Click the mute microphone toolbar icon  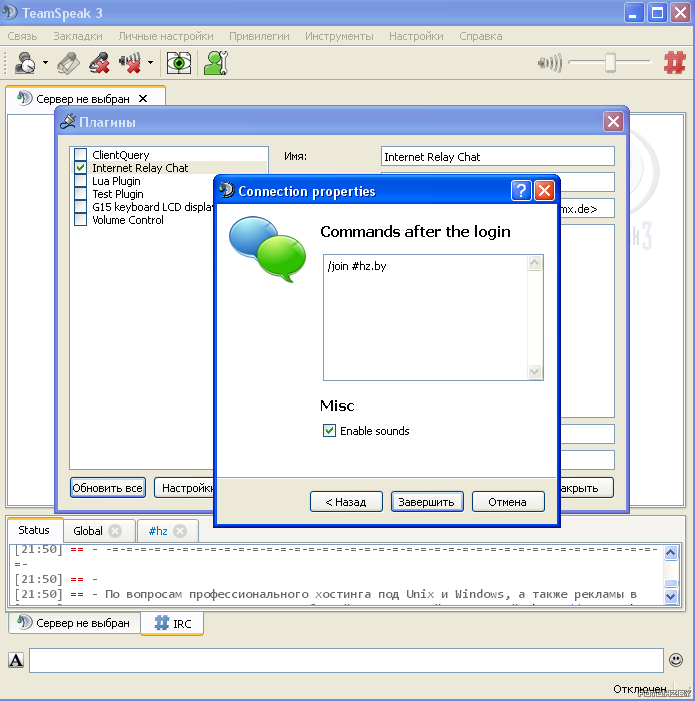click(99, 63)
